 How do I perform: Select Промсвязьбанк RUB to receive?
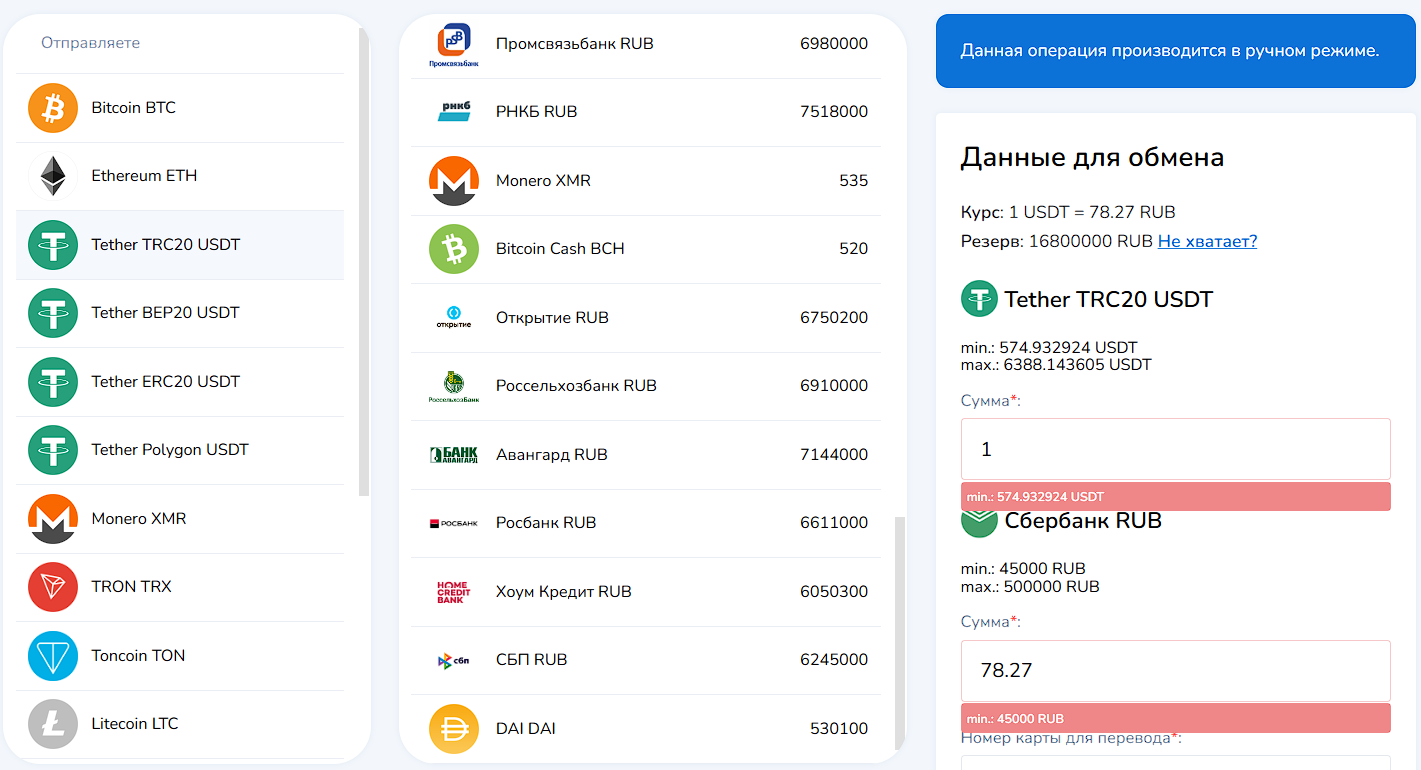[x=646, y=45]
